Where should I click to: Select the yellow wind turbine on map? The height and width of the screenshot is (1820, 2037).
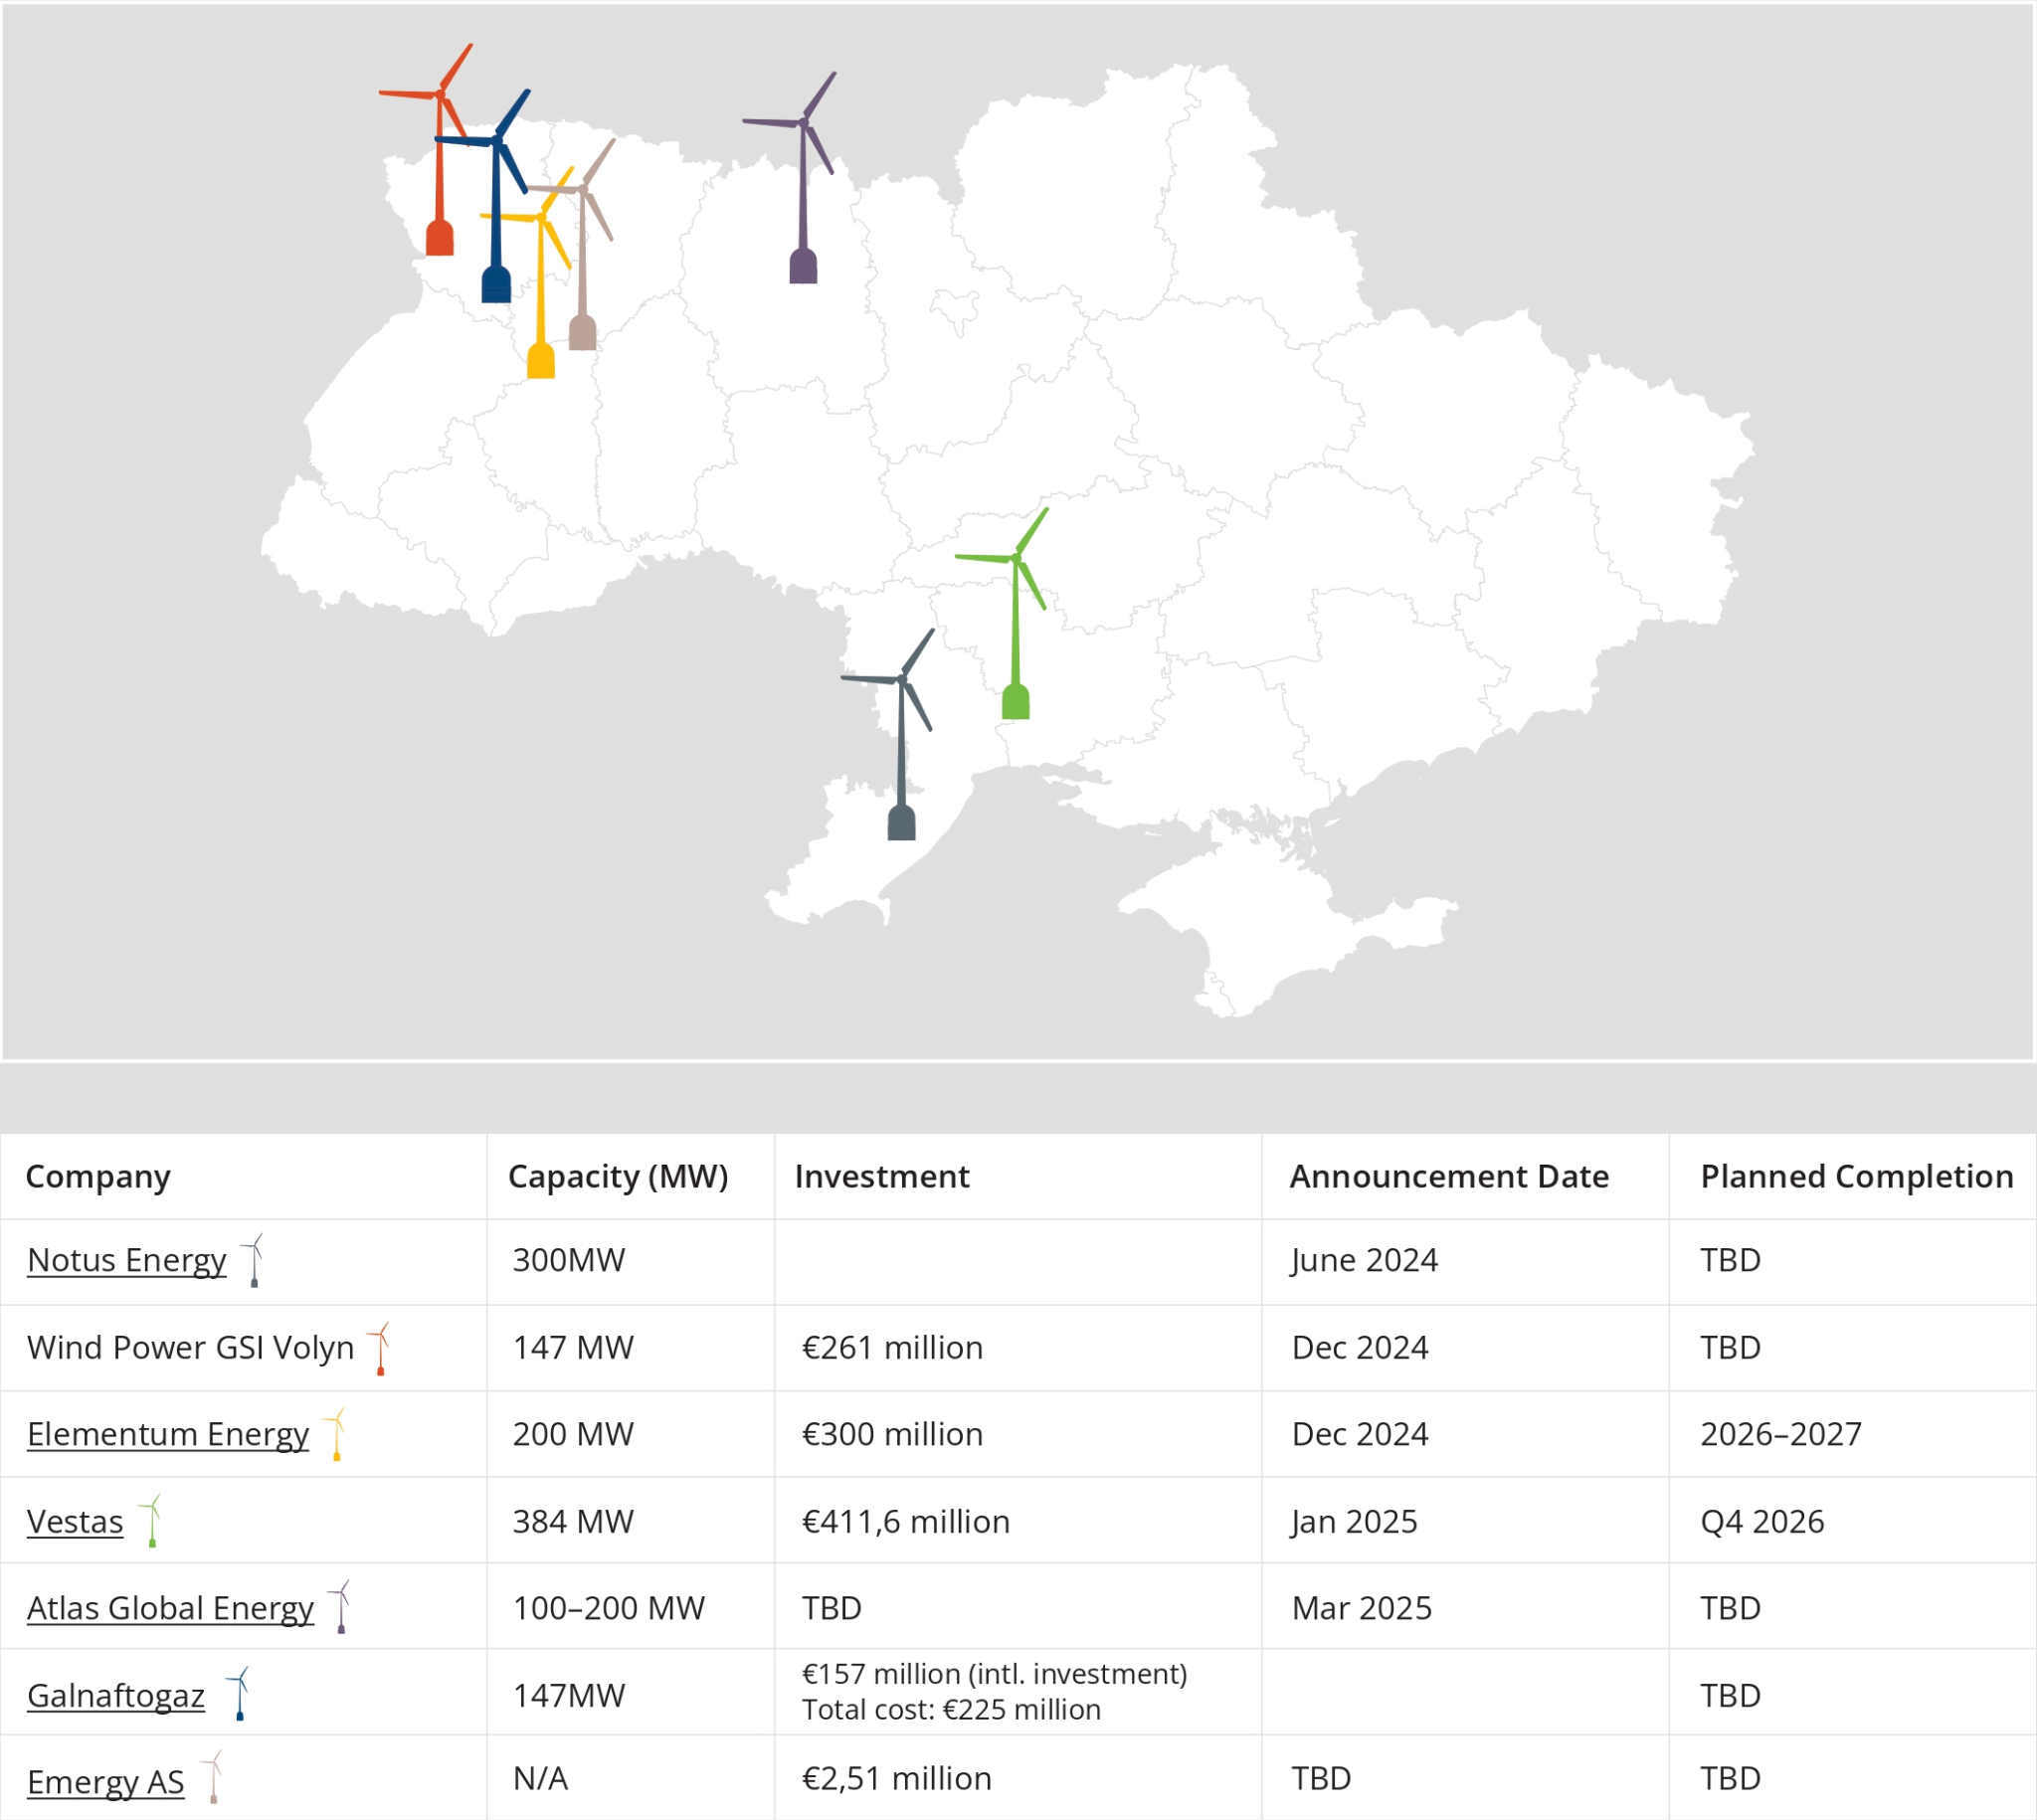click(541, 358)
